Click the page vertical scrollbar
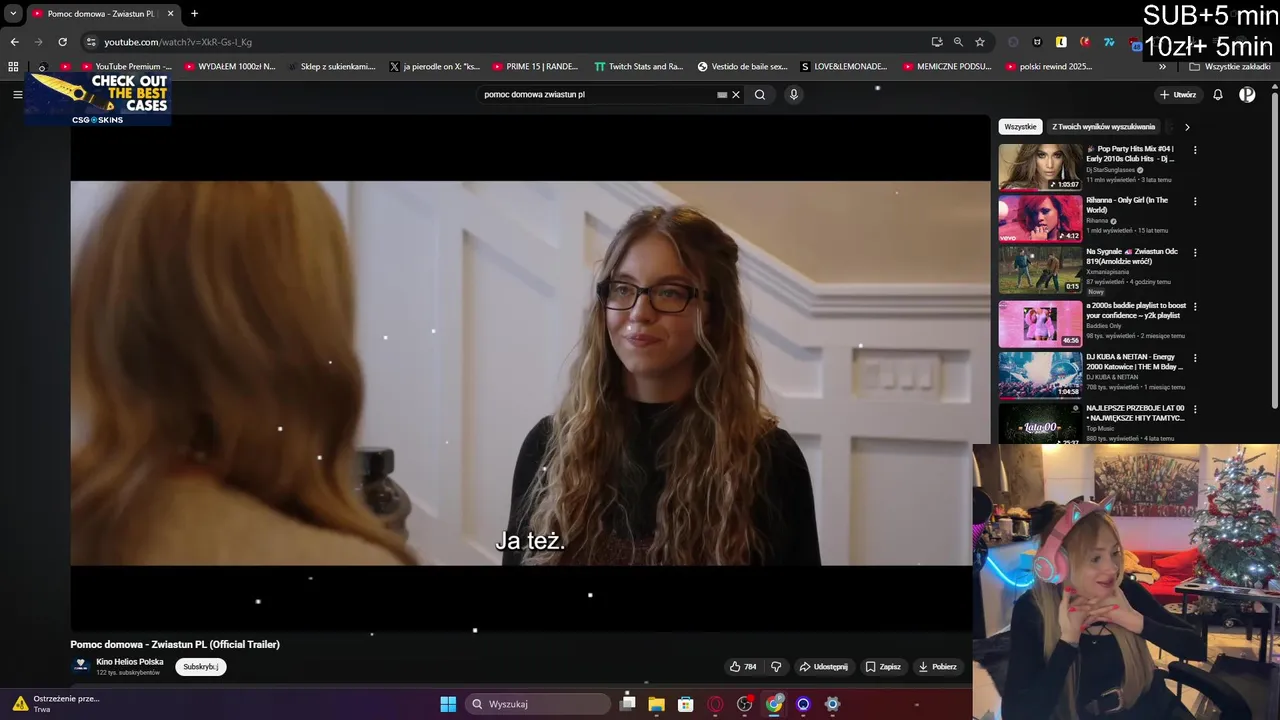Screen dimensions: 1280x720 1275,250
